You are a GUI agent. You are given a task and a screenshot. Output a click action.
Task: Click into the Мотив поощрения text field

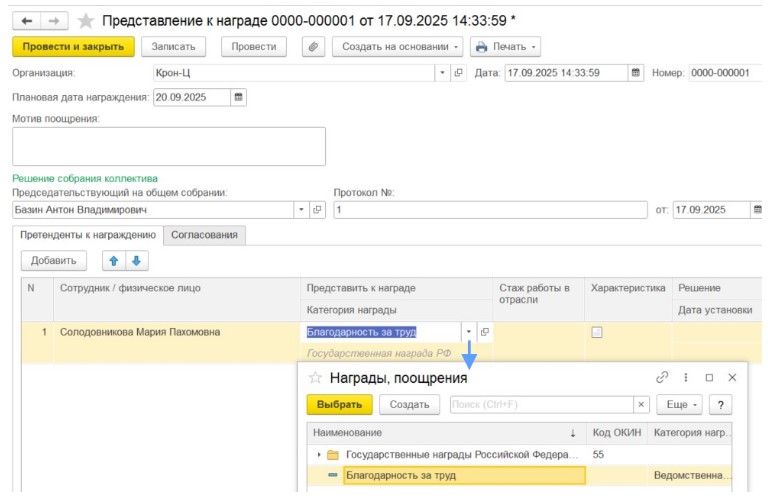[168, 146]
